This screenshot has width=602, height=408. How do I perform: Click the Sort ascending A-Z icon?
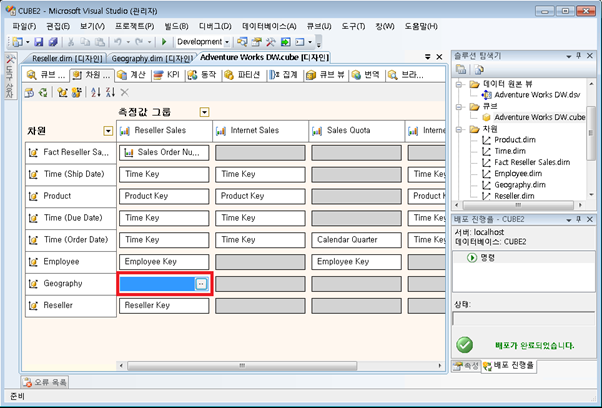pos(96,92)
